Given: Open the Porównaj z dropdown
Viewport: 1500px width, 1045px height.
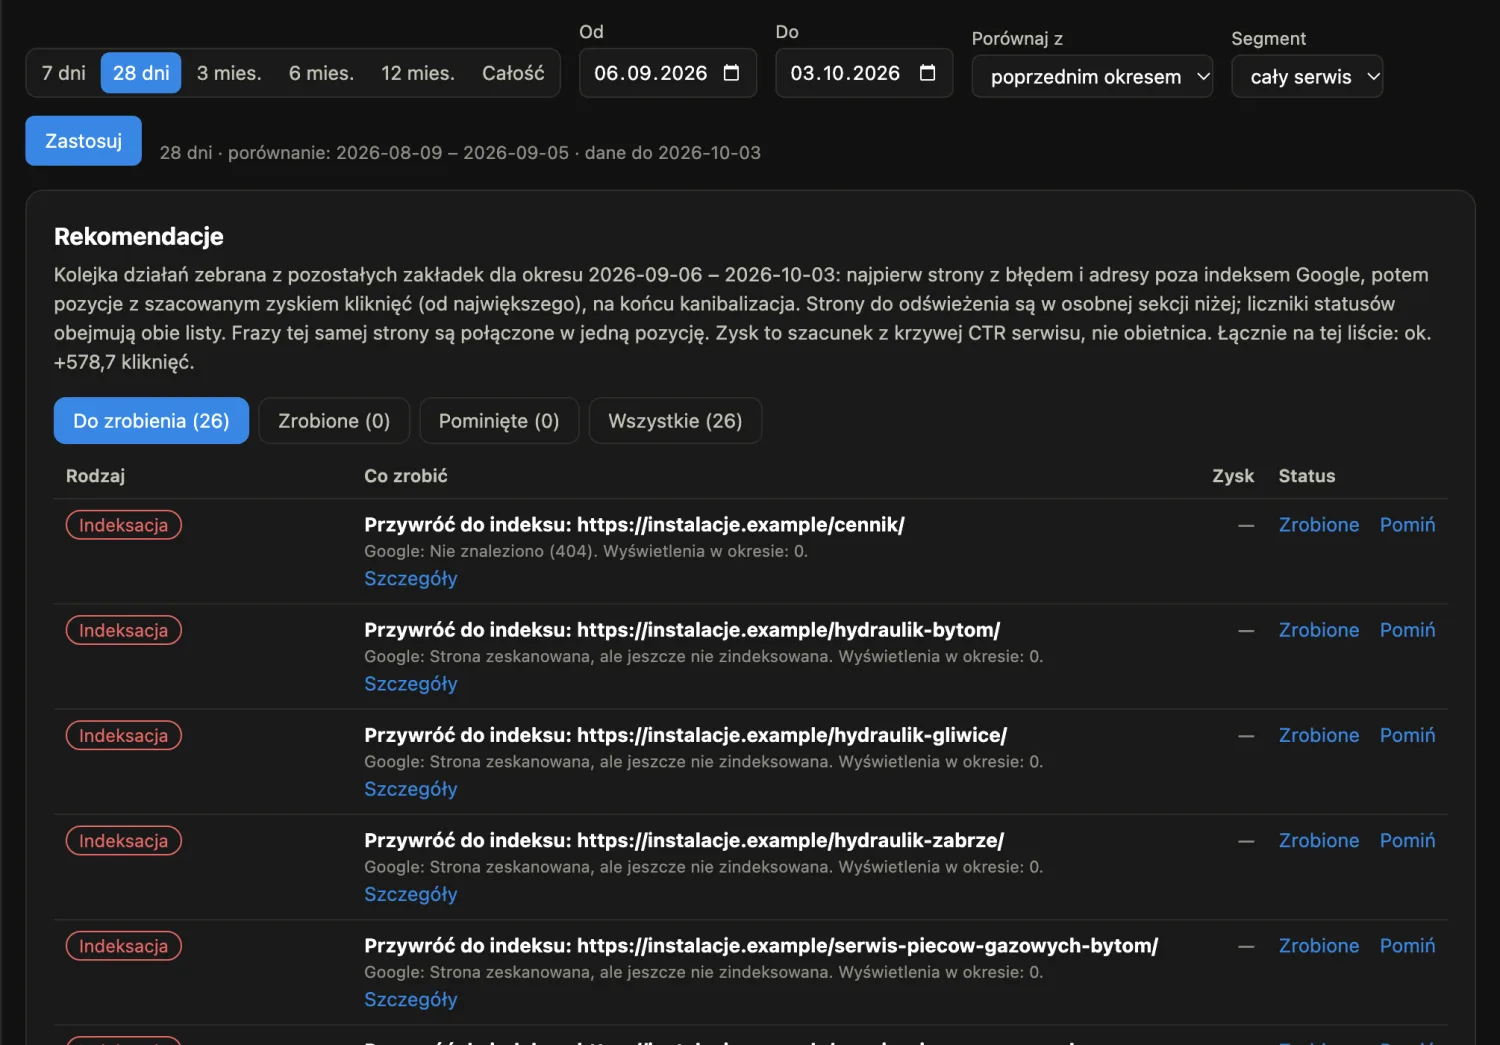Looking at the screenshot, I should tap(1092, 76).
